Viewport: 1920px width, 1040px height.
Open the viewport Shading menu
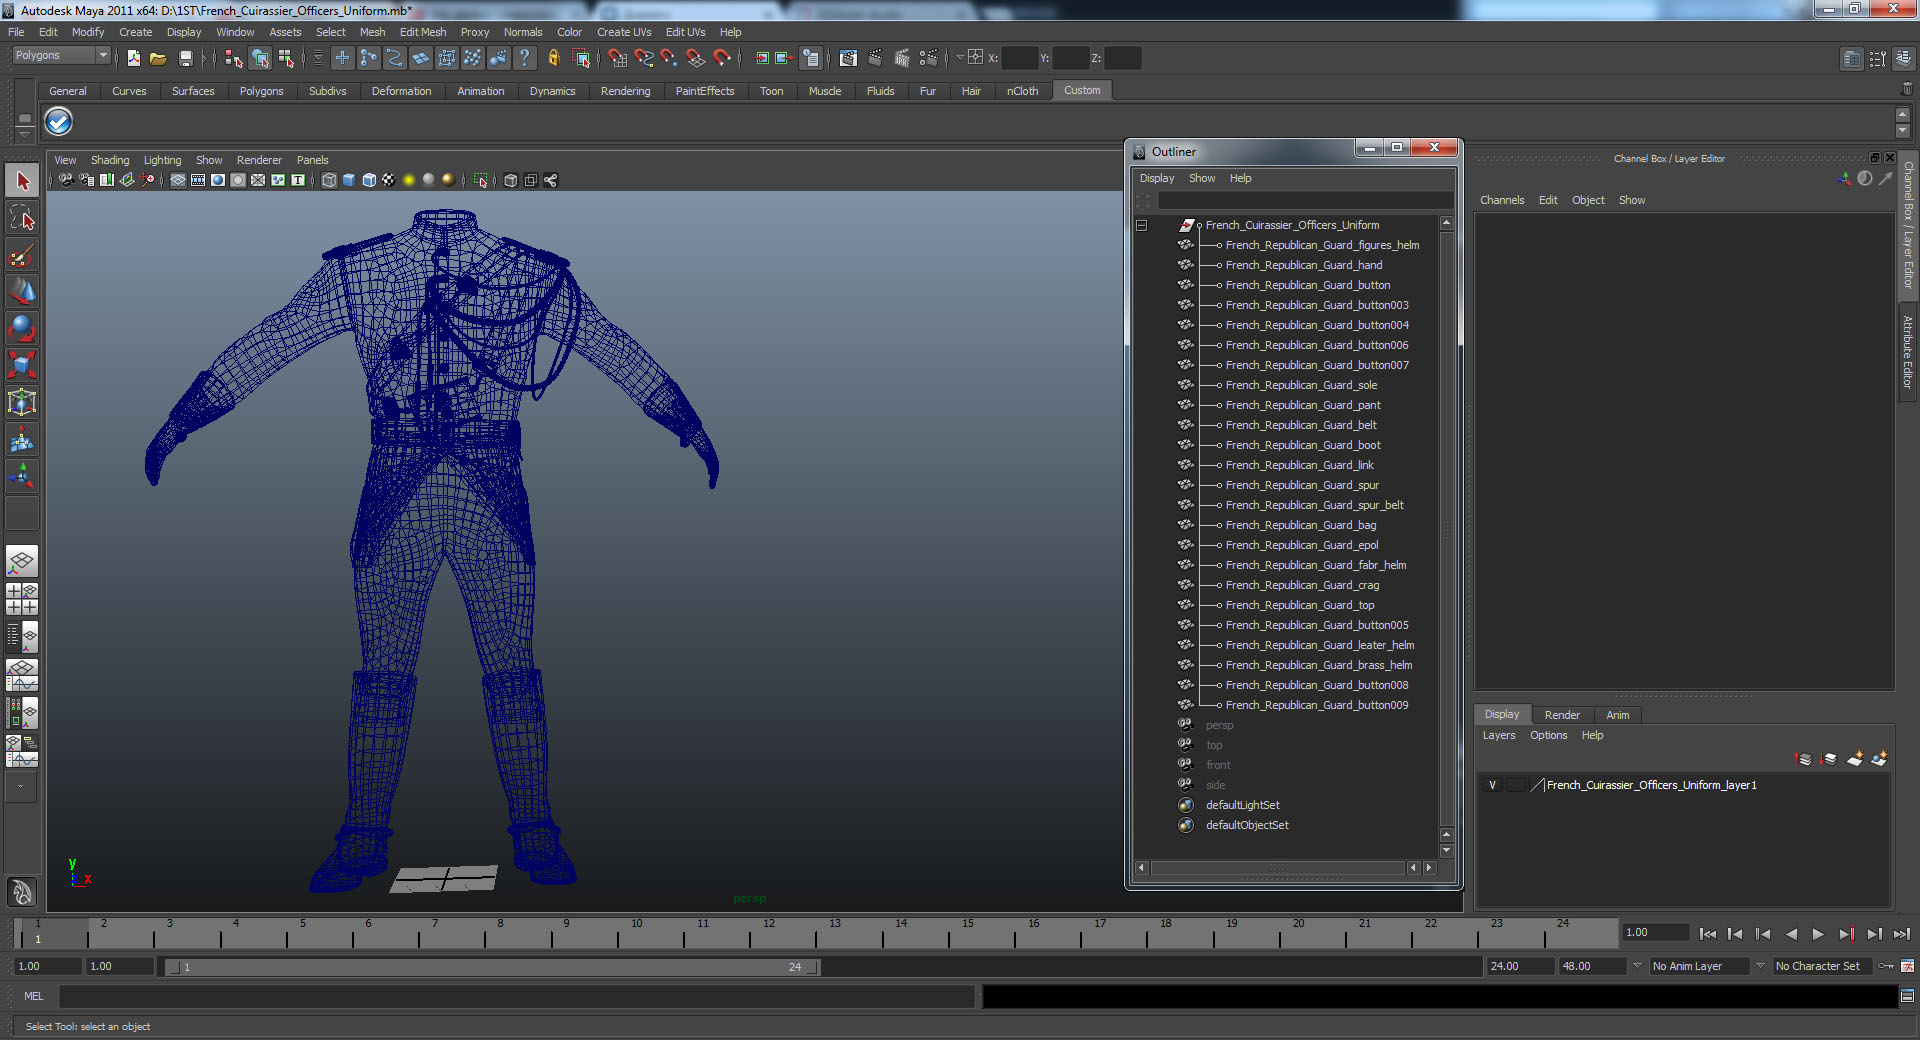(x=110, y=160)
